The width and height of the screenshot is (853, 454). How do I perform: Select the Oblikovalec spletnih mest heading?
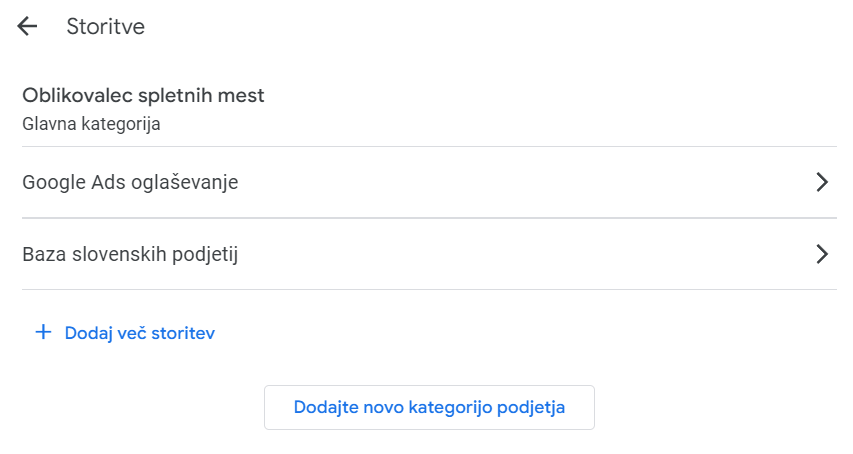coord(143,96)
